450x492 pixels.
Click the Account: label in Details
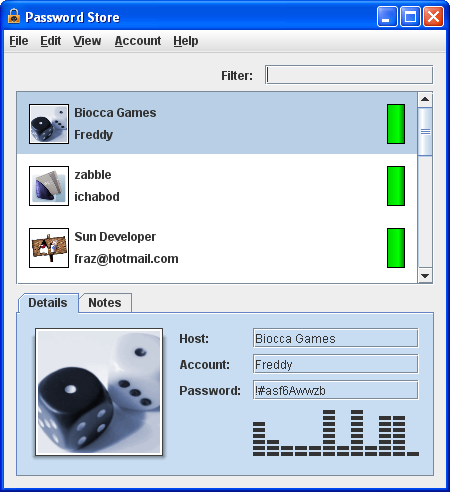pos(205,365)
